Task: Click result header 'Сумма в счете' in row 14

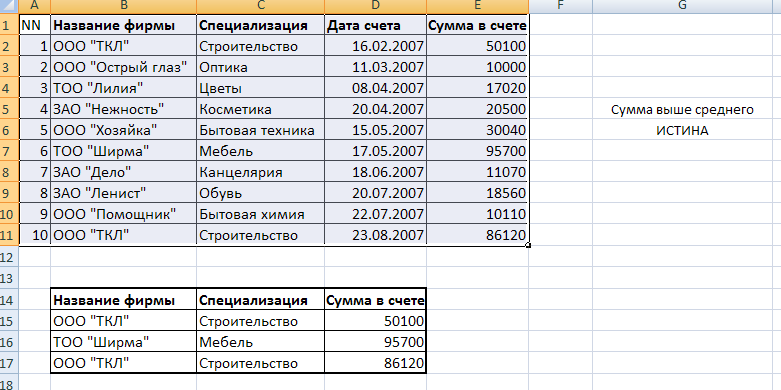Action: click(x=376, y=300)
